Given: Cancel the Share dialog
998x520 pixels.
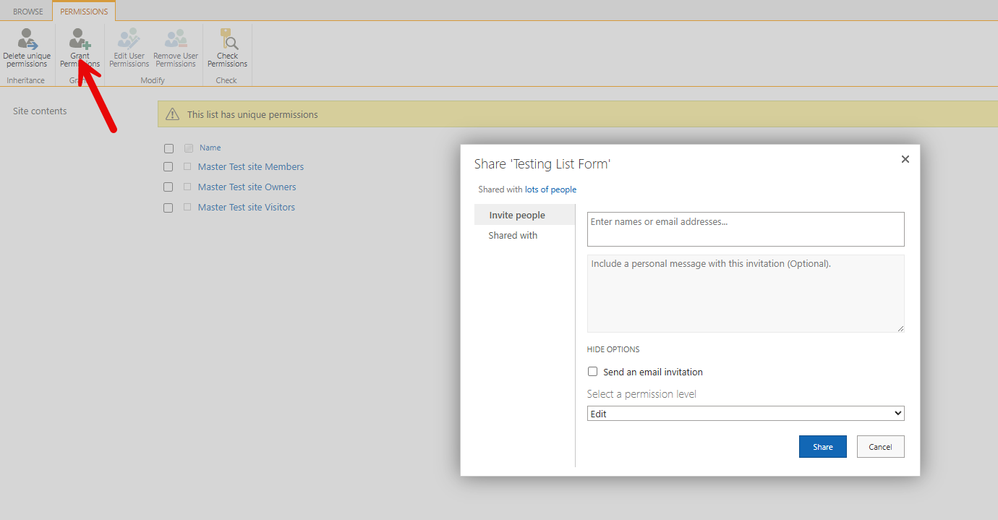Looking at the screenshot, I should click(x=880, y=447).
